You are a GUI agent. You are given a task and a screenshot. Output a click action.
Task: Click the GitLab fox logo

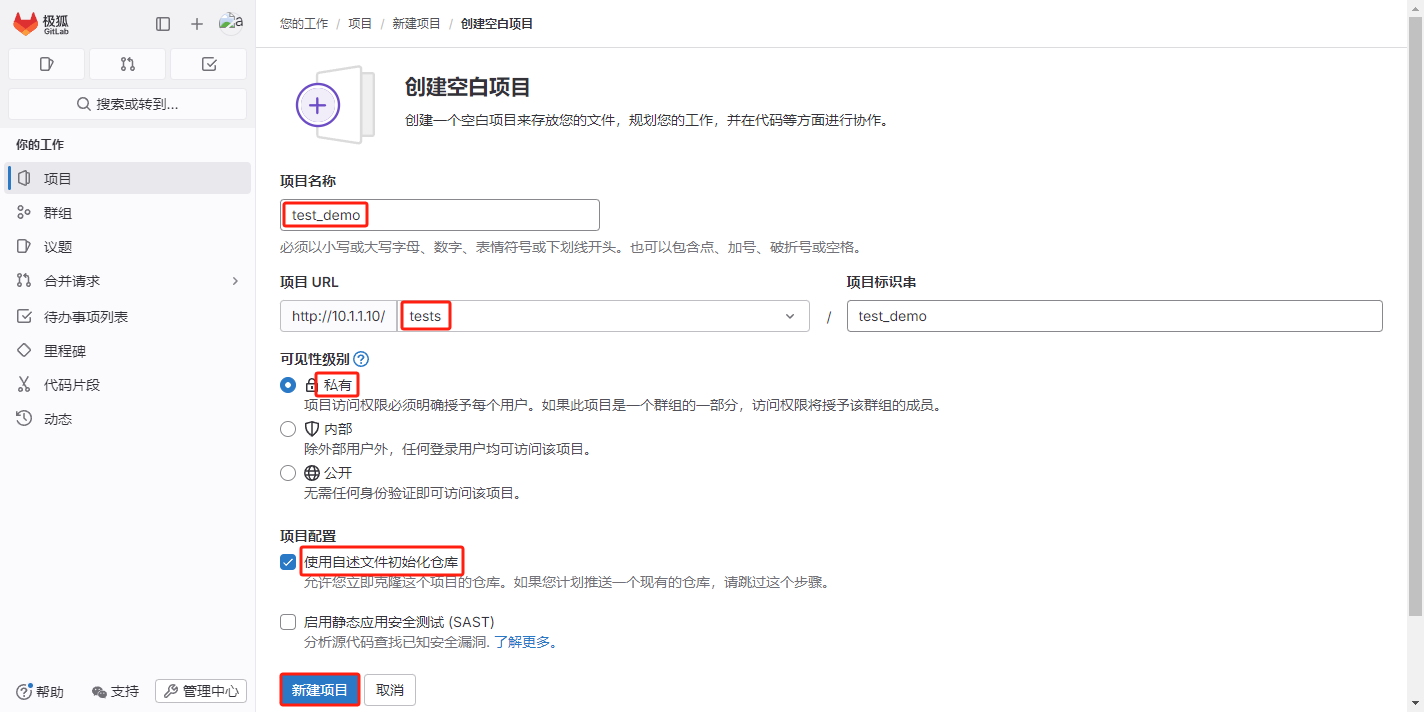26,24
